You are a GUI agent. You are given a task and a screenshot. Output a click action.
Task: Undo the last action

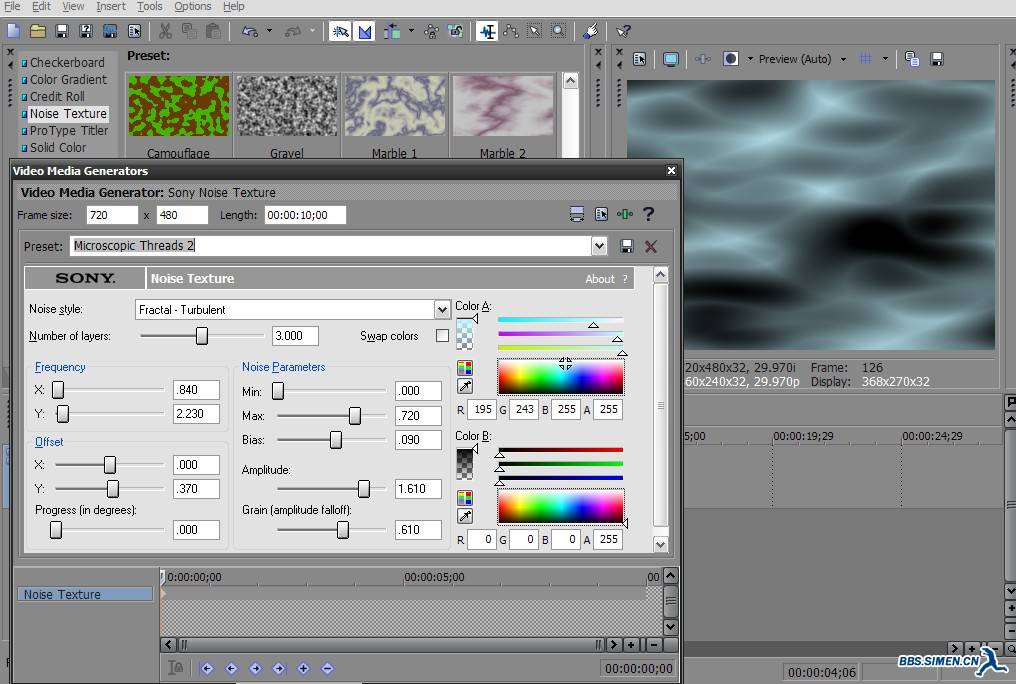[x=250, y=30]
